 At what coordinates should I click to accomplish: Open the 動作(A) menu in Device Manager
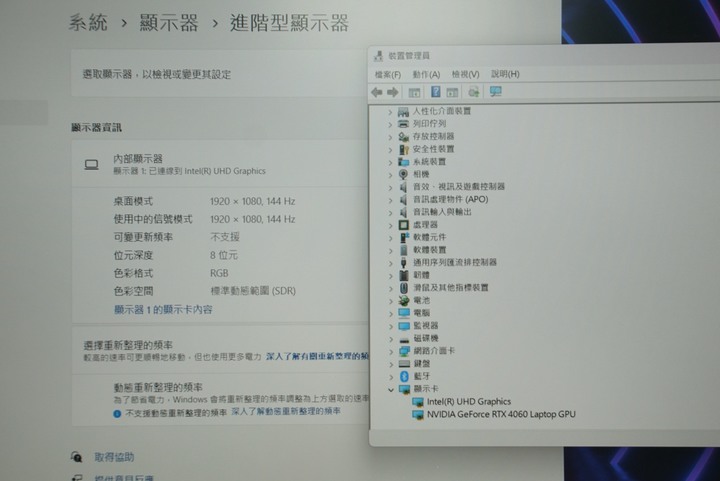[x=426, y=74]
